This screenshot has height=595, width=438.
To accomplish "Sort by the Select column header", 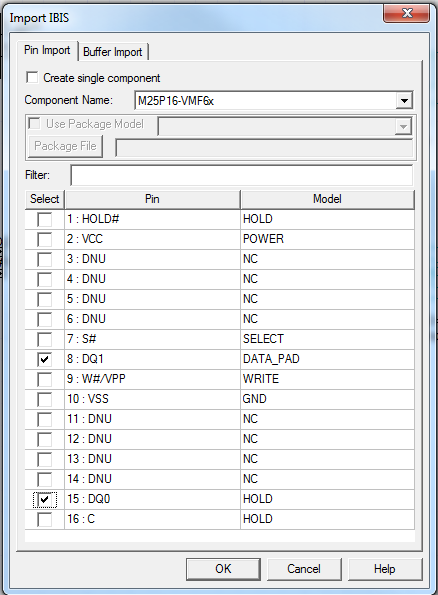I will (x=45, y=199).
